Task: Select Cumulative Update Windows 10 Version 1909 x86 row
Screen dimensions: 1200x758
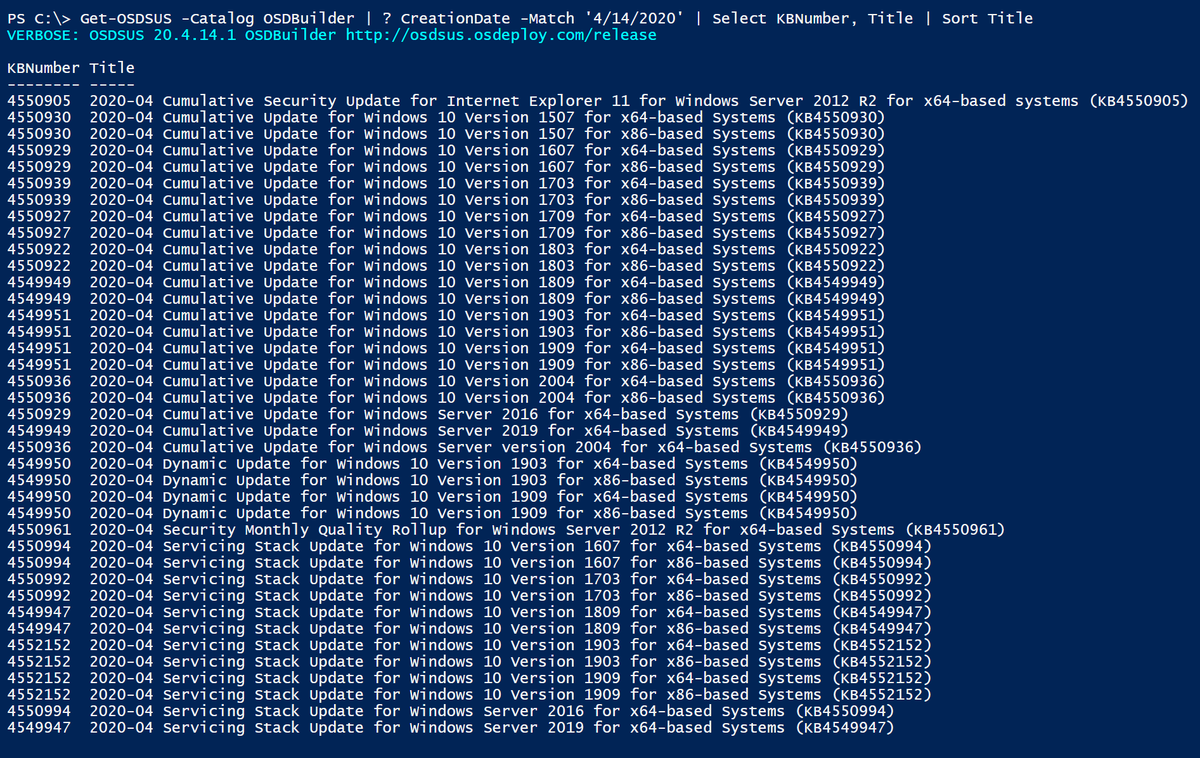Action: (446, 365)
